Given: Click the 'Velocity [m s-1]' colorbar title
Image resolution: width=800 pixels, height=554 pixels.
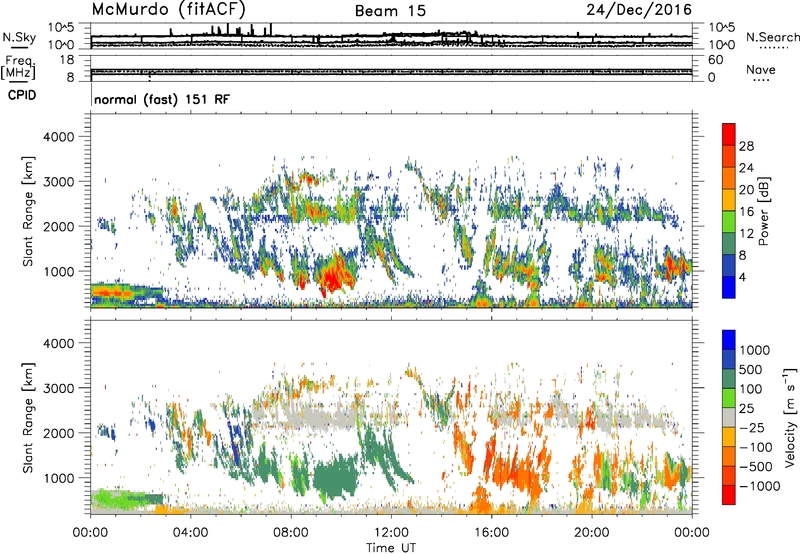Looking at the screenshot, I should coord(790,416).
